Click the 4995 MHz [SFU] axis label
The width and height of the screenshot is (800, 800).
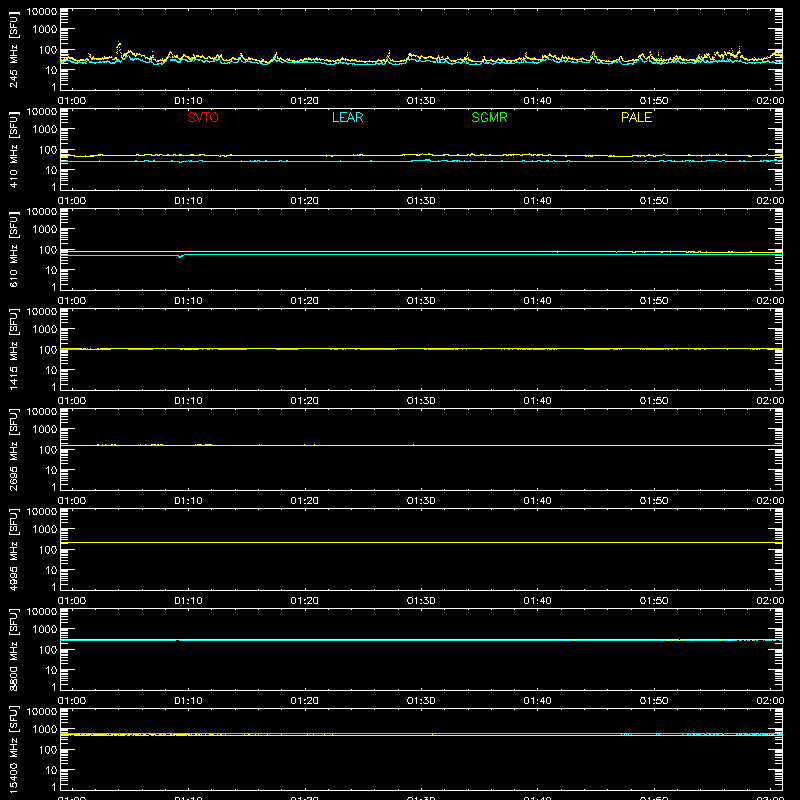click(14, 549)
